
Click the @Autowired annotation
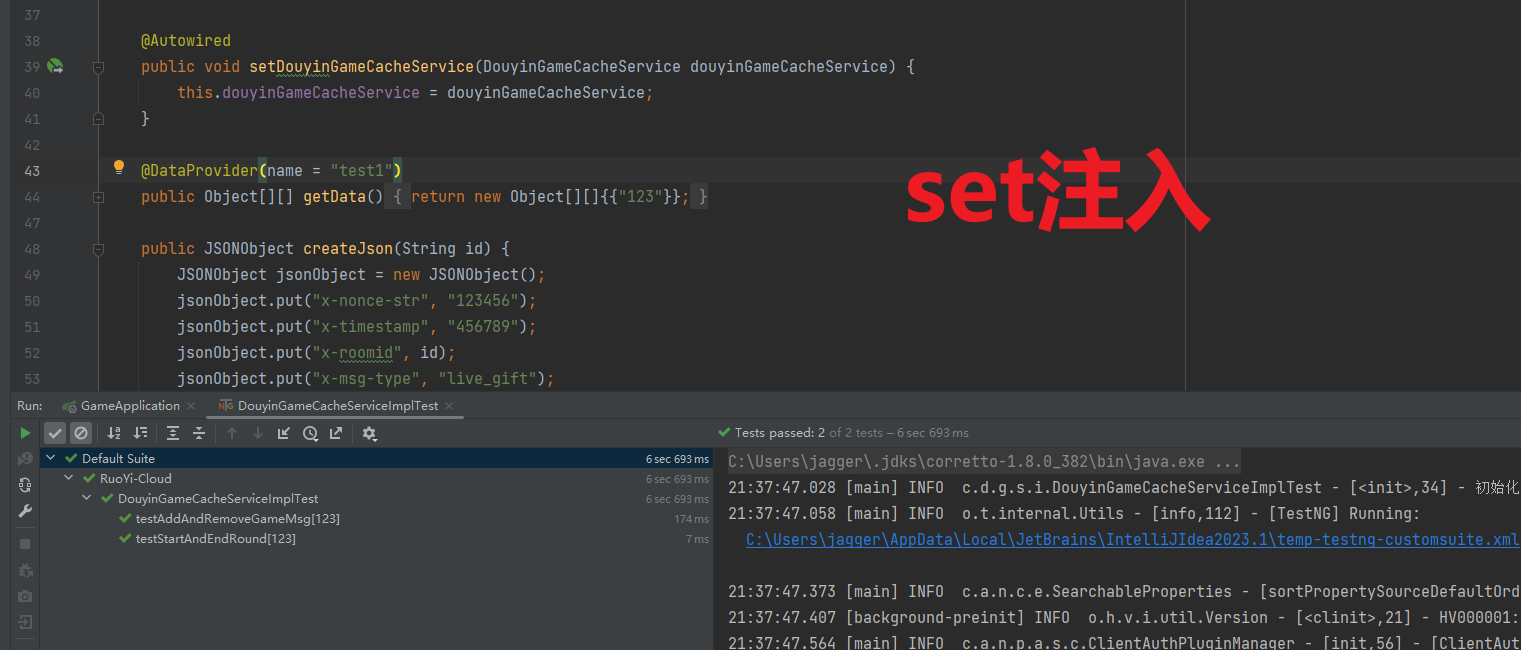point(186,41)
